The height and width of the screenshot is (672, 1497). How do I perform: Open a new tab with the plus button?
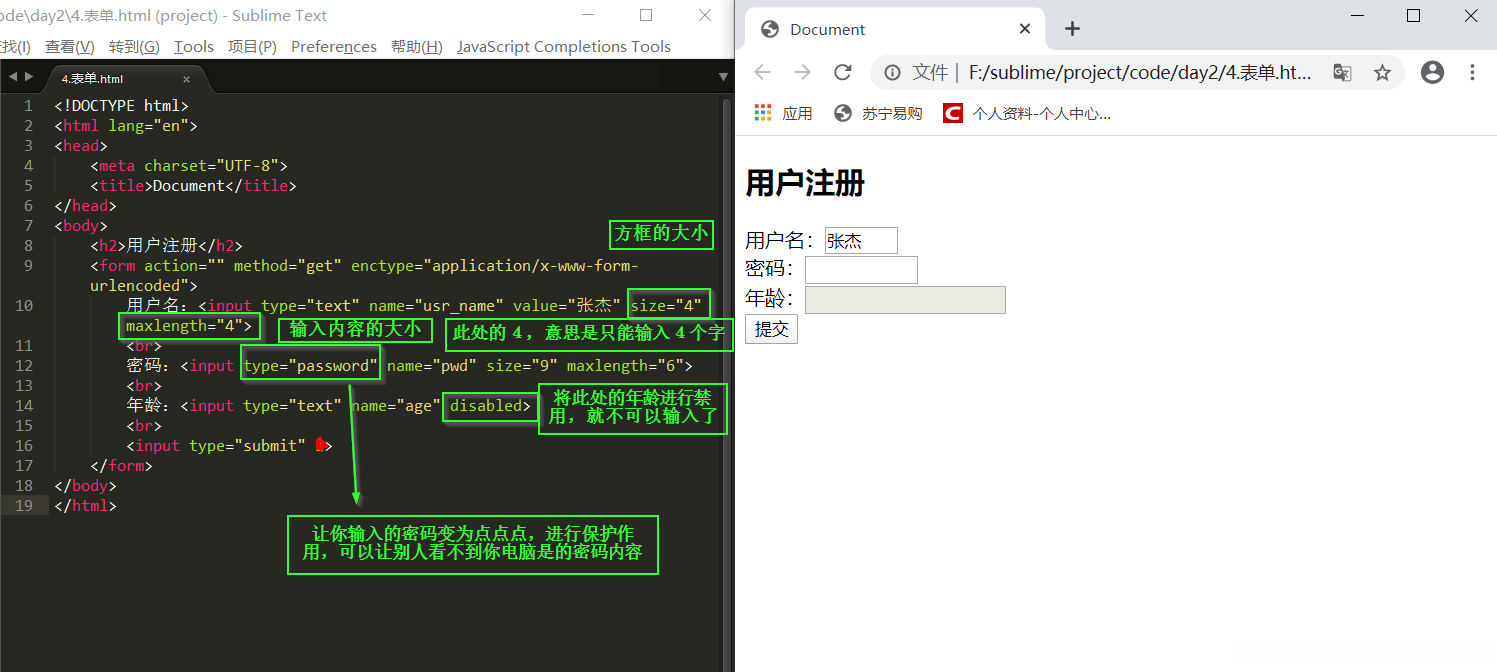1072,29
